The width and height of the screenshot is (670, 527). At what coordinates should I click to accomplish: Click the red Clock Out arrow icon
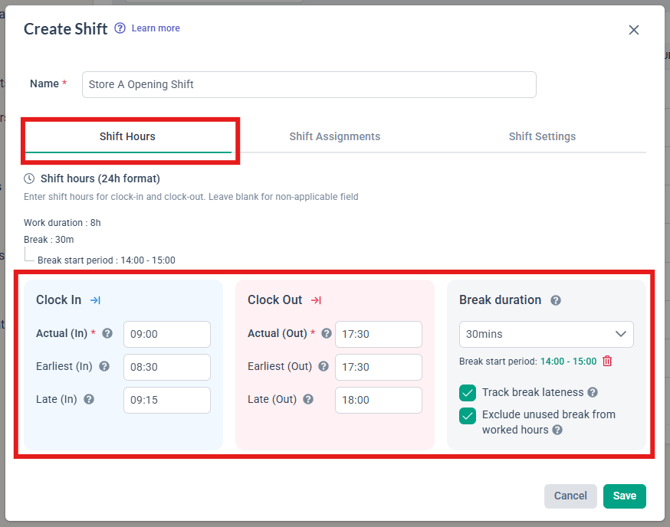[x=316, y=300]
